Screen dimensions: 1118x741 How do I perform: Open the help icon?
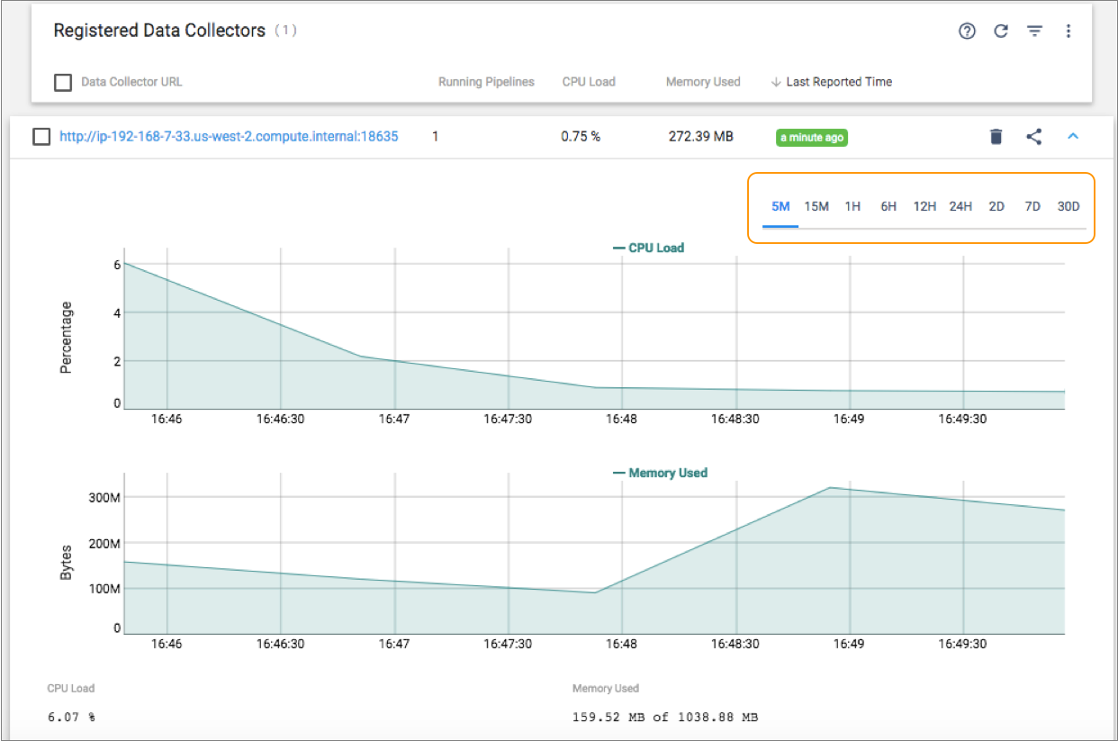coord(966,31)
